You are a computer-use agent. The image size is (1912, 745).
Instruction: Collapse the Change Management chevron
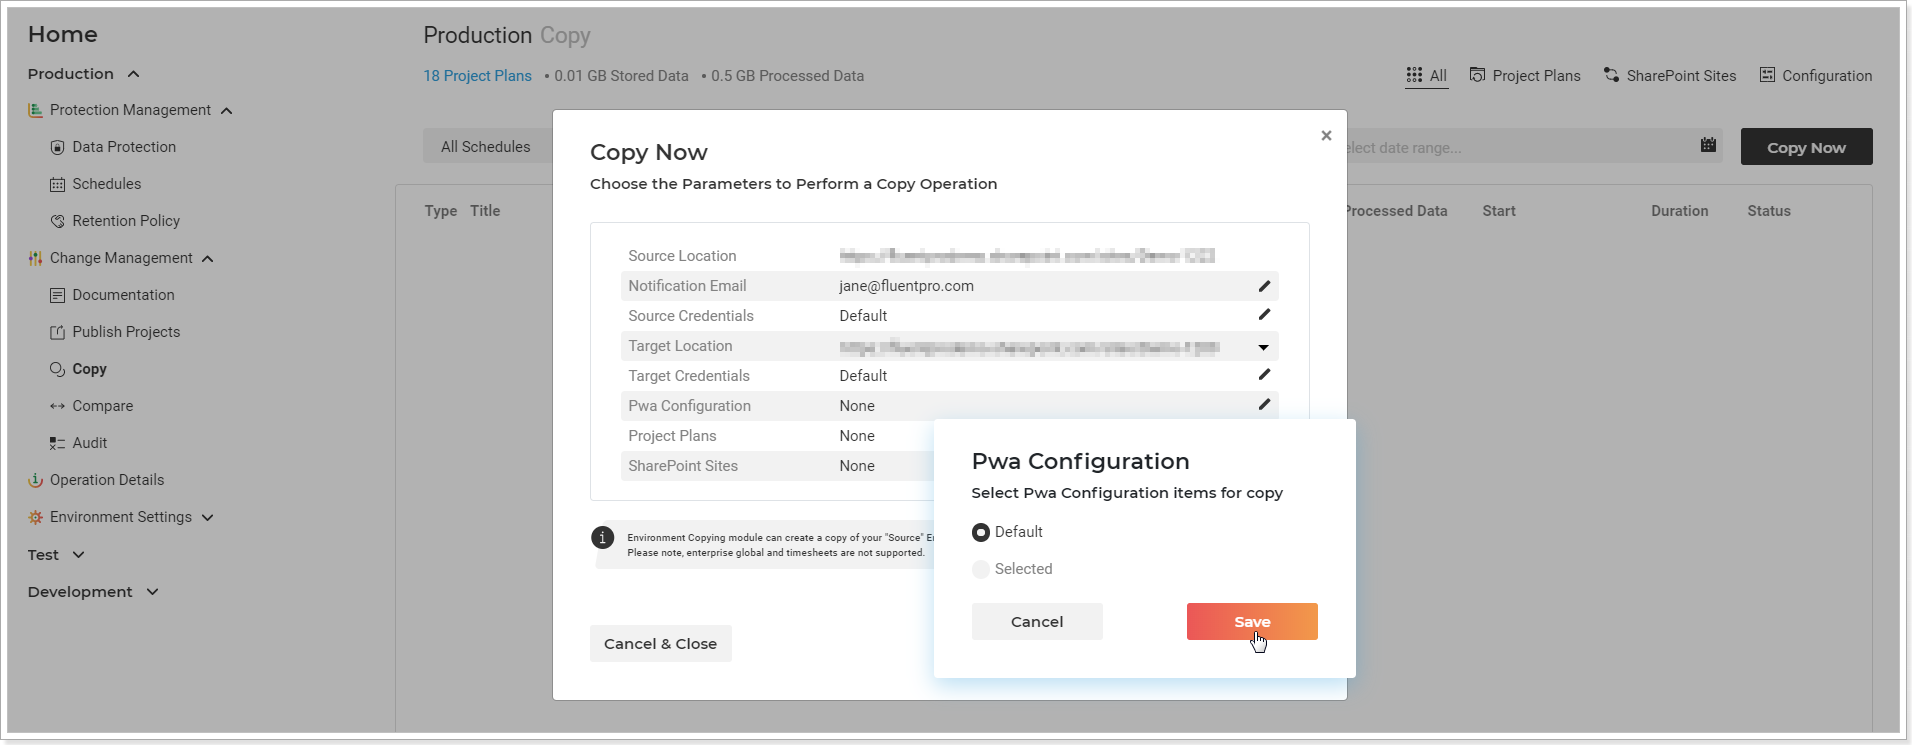pyautogui.click(x=208, y=259)
